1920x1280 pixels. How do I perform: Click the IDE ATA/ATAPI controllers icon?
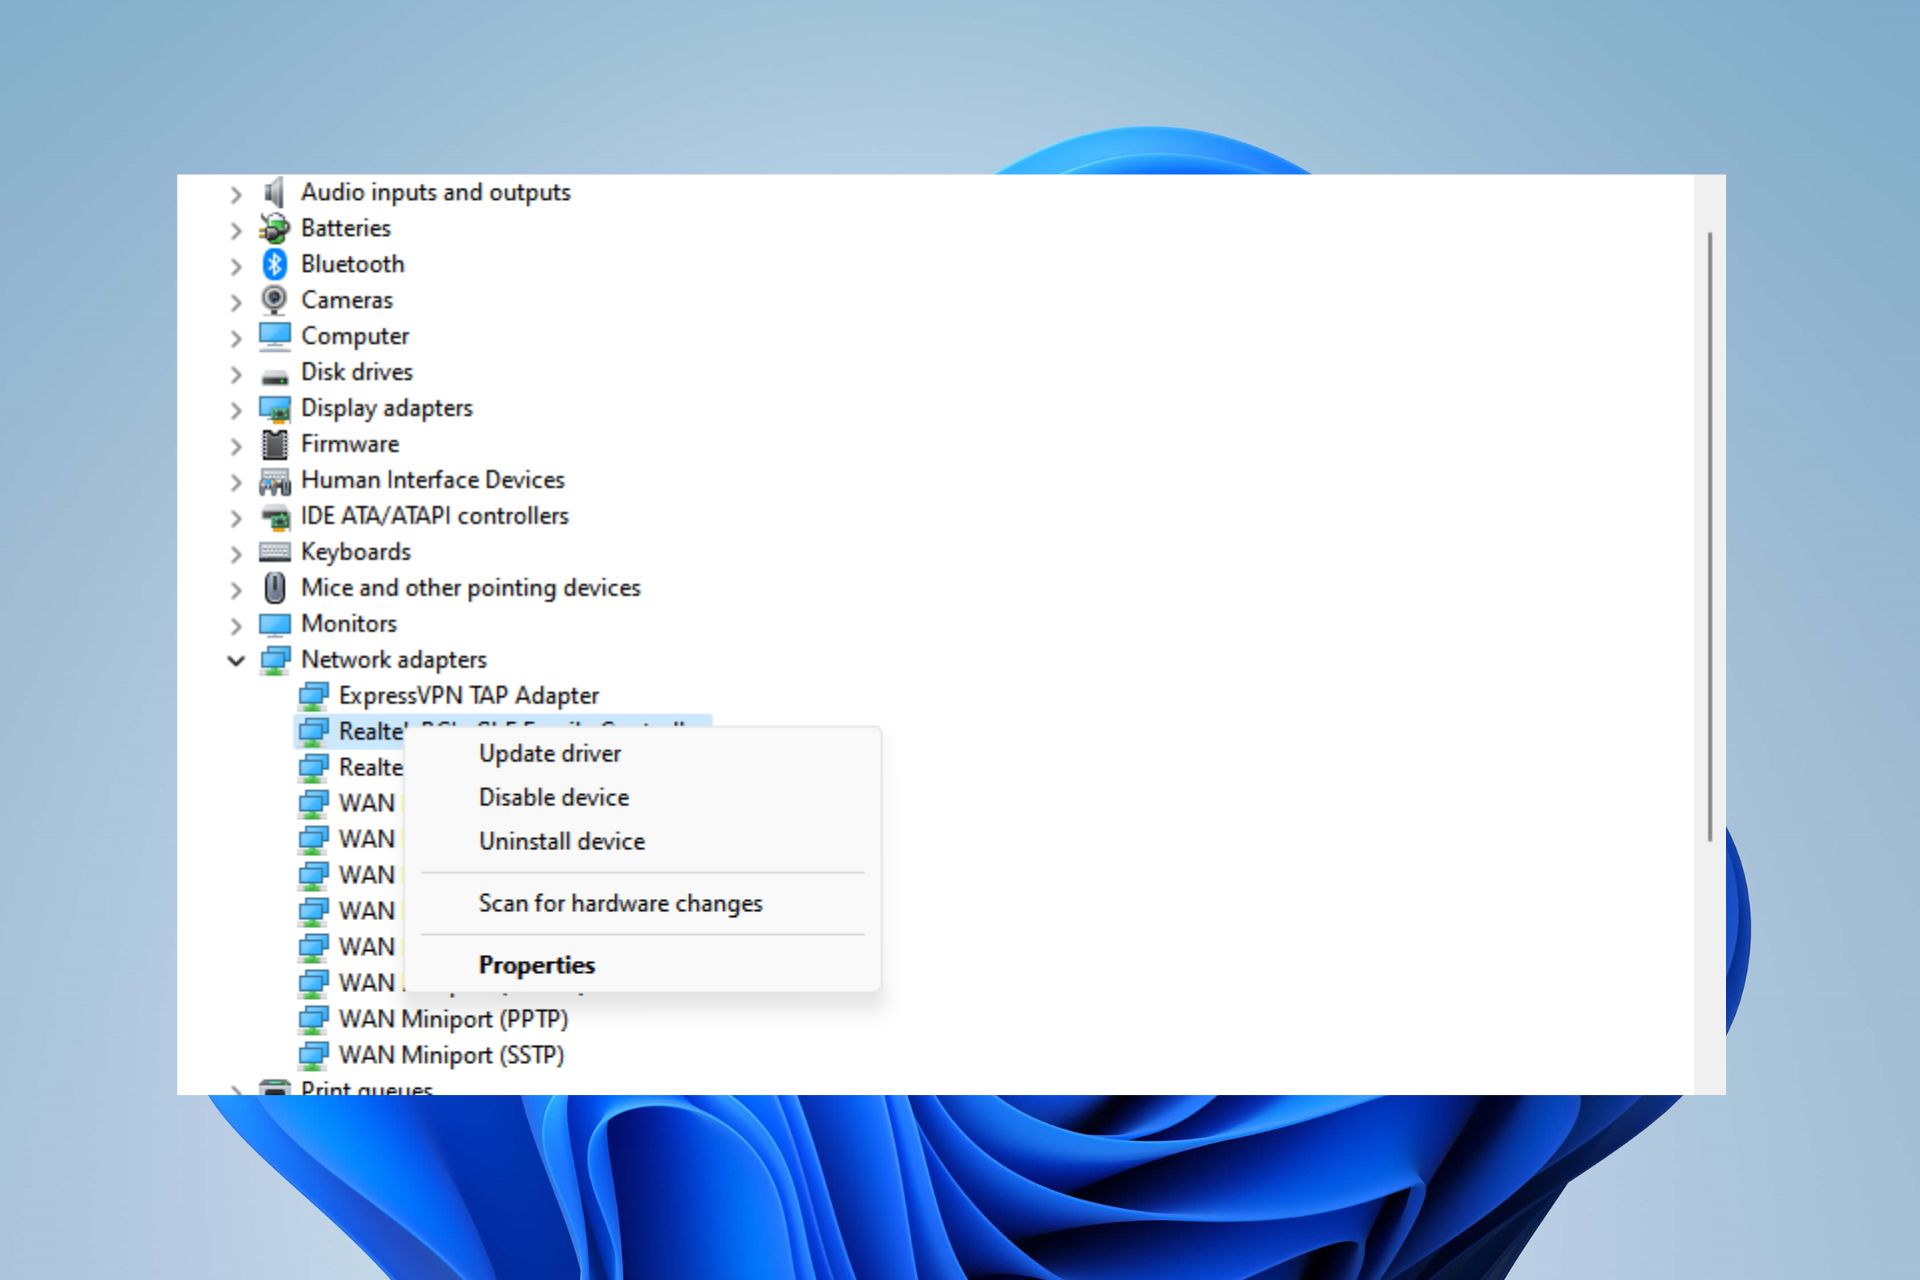click(x=274, y=517)
